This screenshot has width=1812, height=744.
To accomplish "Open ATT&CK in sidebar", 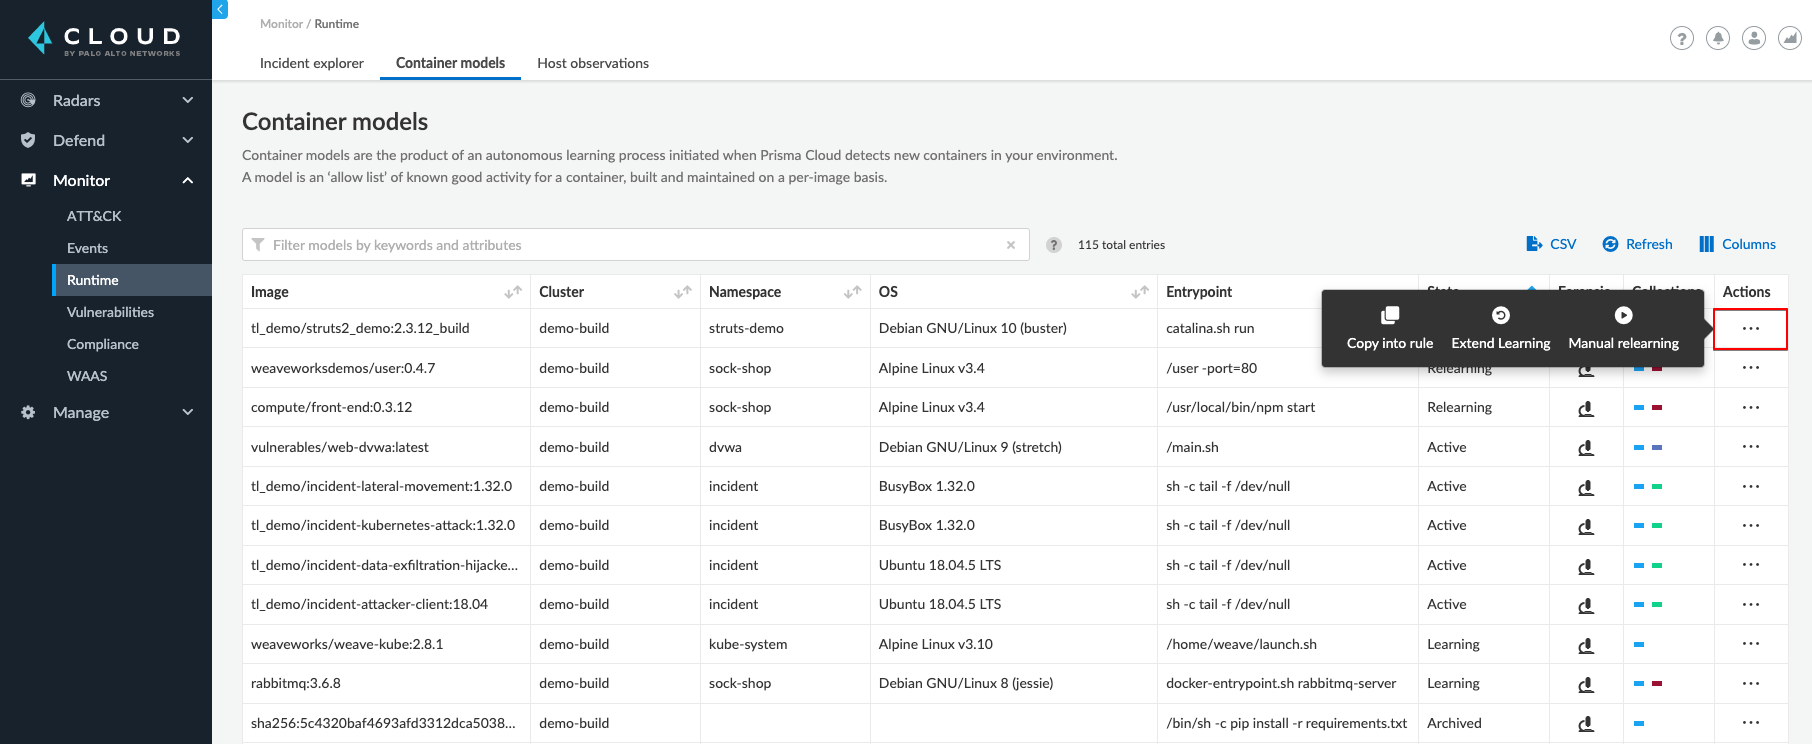I will tap(94, 216).
